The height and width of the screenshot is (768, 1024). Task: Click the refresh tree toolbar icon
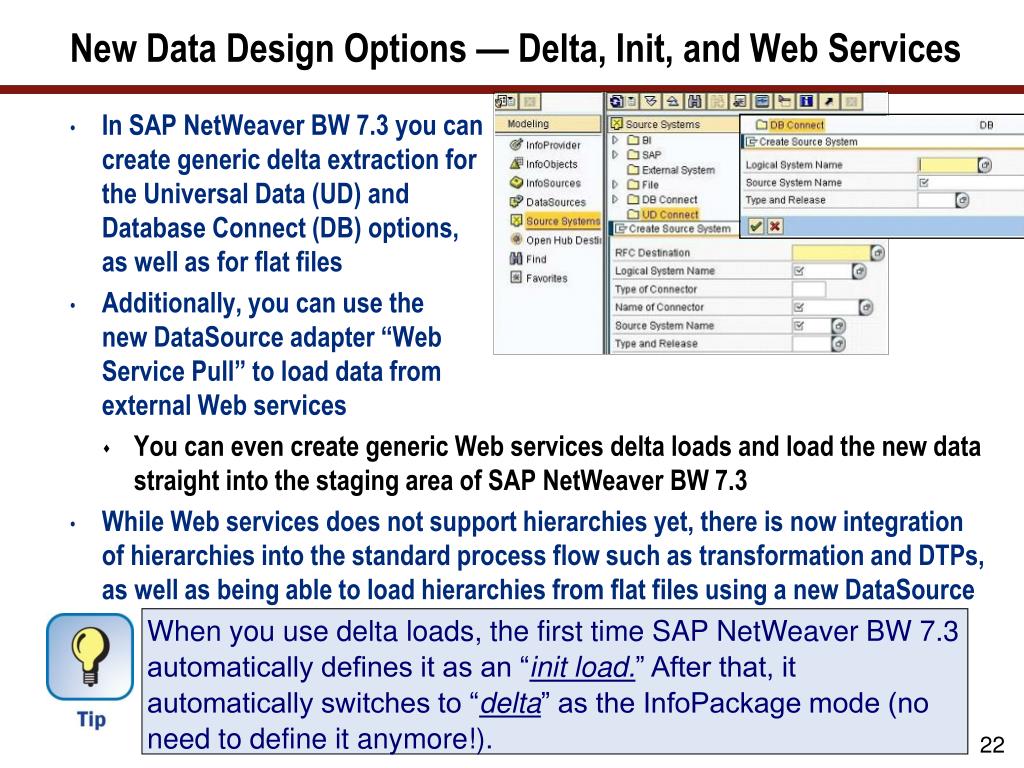tap(616, 101)
